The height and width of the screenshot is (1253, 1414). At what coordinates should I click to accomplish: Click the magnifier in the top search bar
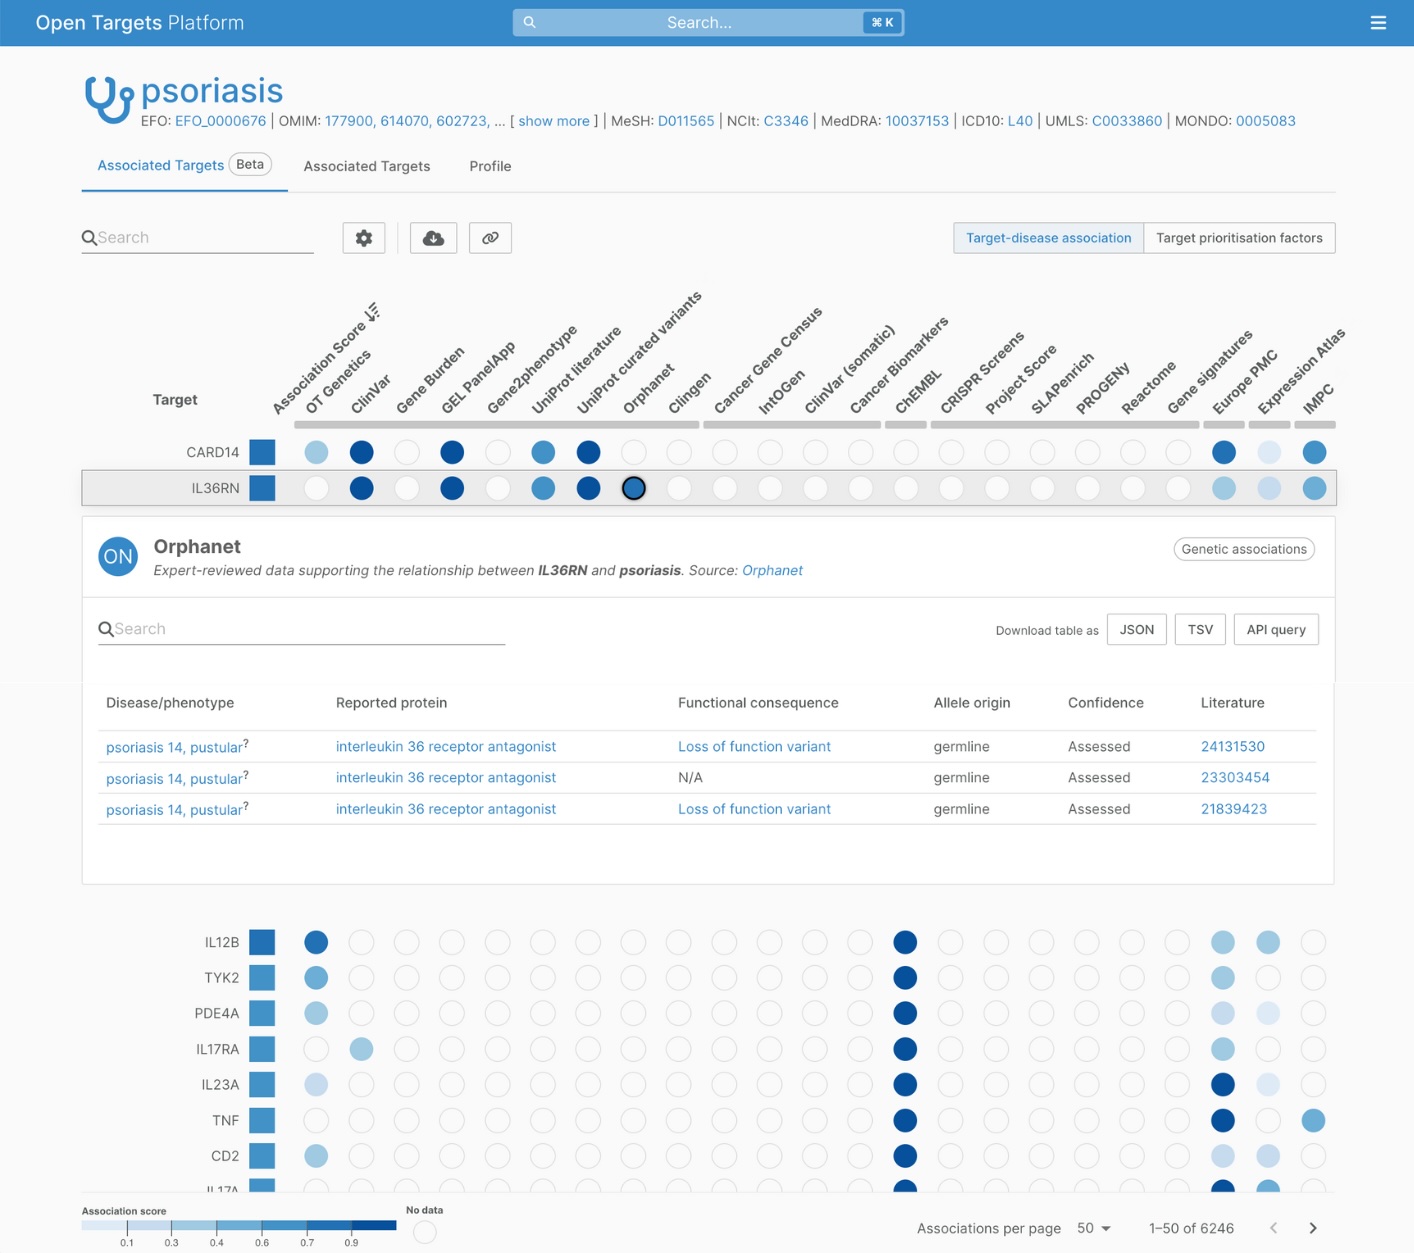pyautogui.click(x=529, y=22)
